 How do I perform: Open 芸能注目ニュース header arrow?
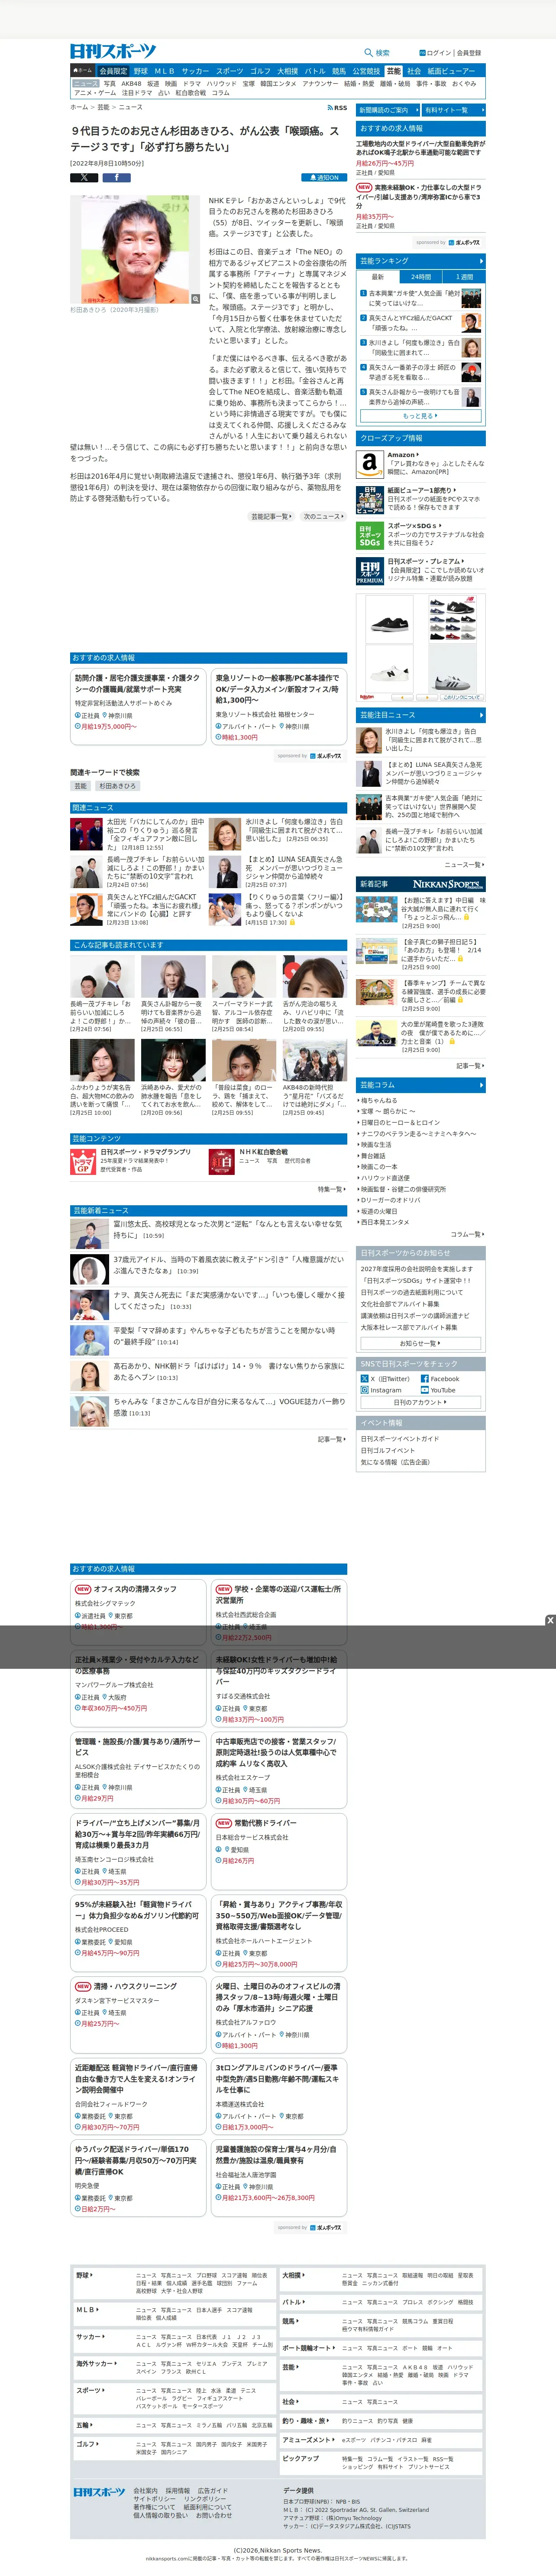pyautogui.click(x=481, y=715)
